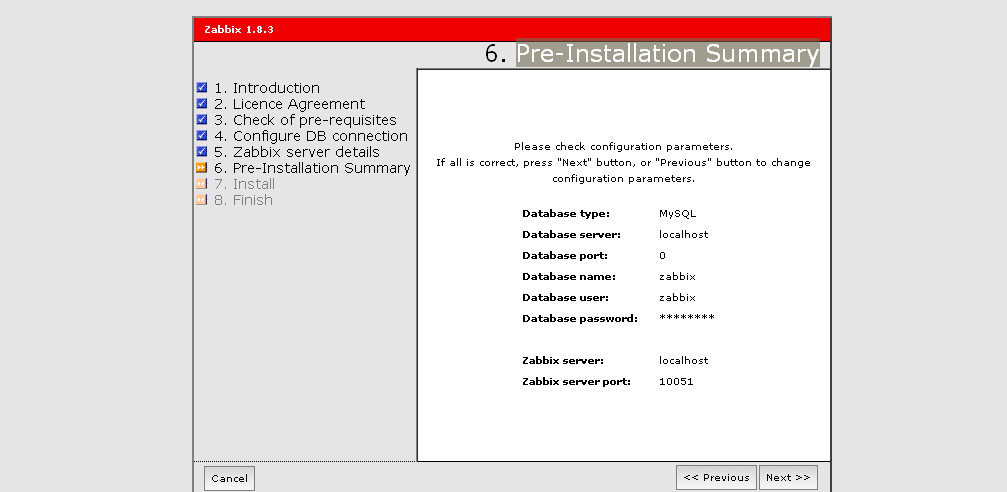Click the 'Database name:' label
The image size is (1007, 492).
569,277
